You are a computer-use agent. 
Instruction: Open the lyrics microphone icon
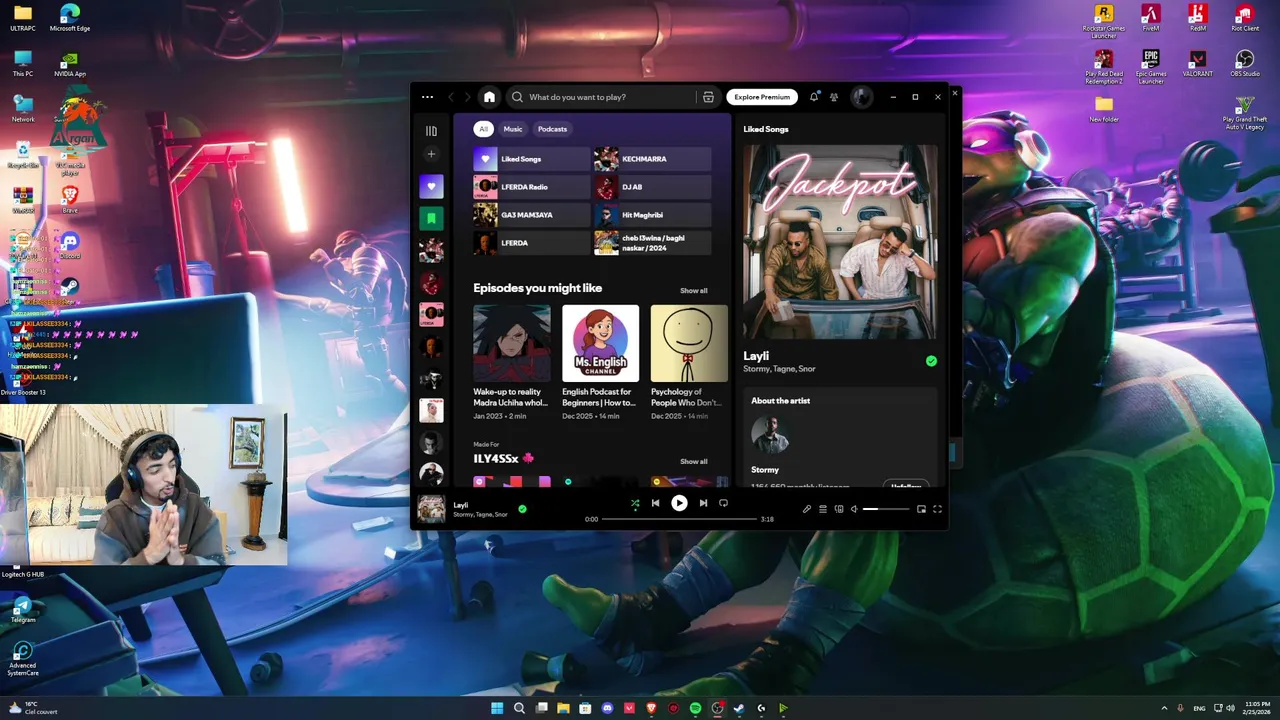pos(807,509)
